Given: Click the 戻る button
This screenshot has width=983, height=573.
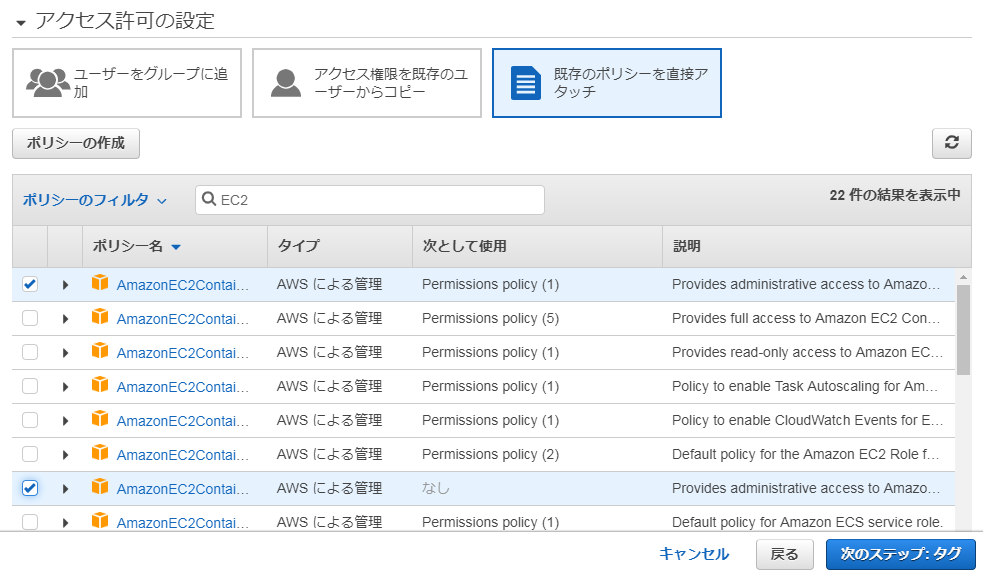Looking at the screenshot, I should (x=784, y=554).
